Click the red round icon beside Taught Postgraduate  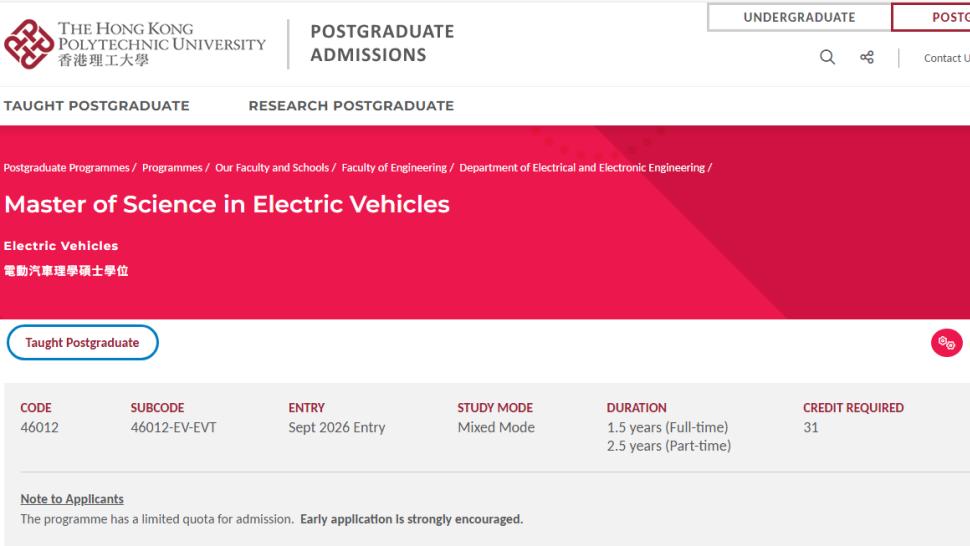(946, 343)
